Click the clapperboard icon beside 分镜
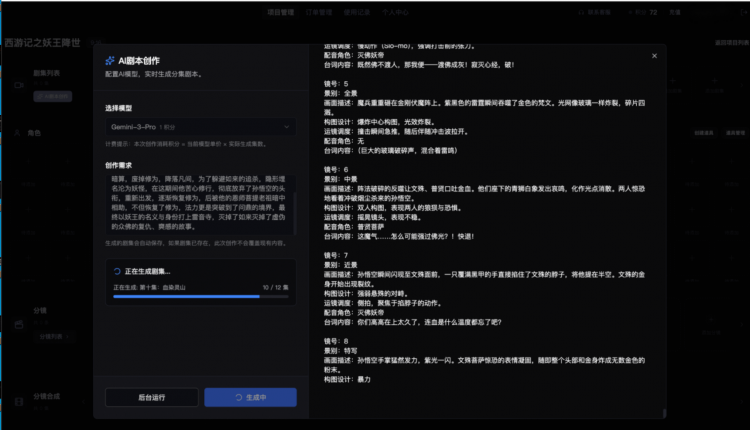 point(19,325)
